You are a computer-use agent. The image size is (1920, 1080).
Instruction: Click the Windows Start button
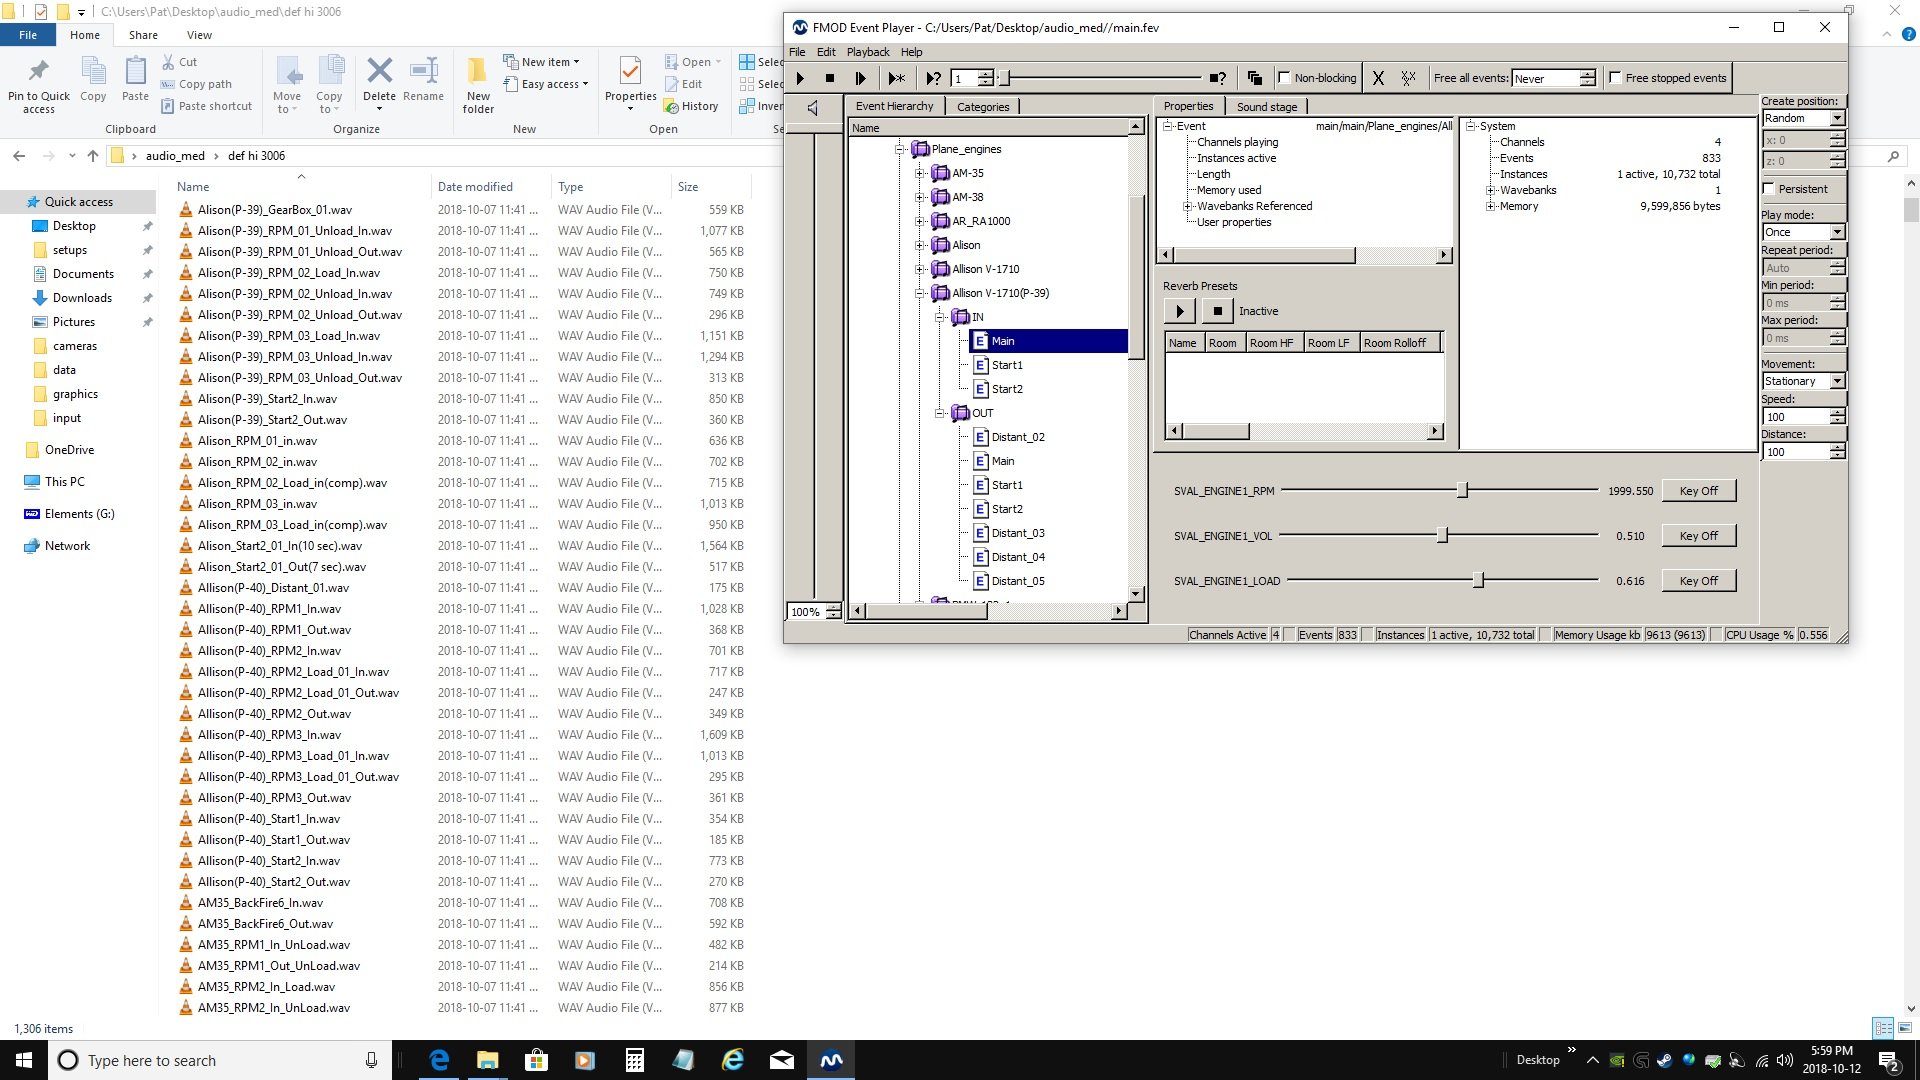coord(24,1060)
